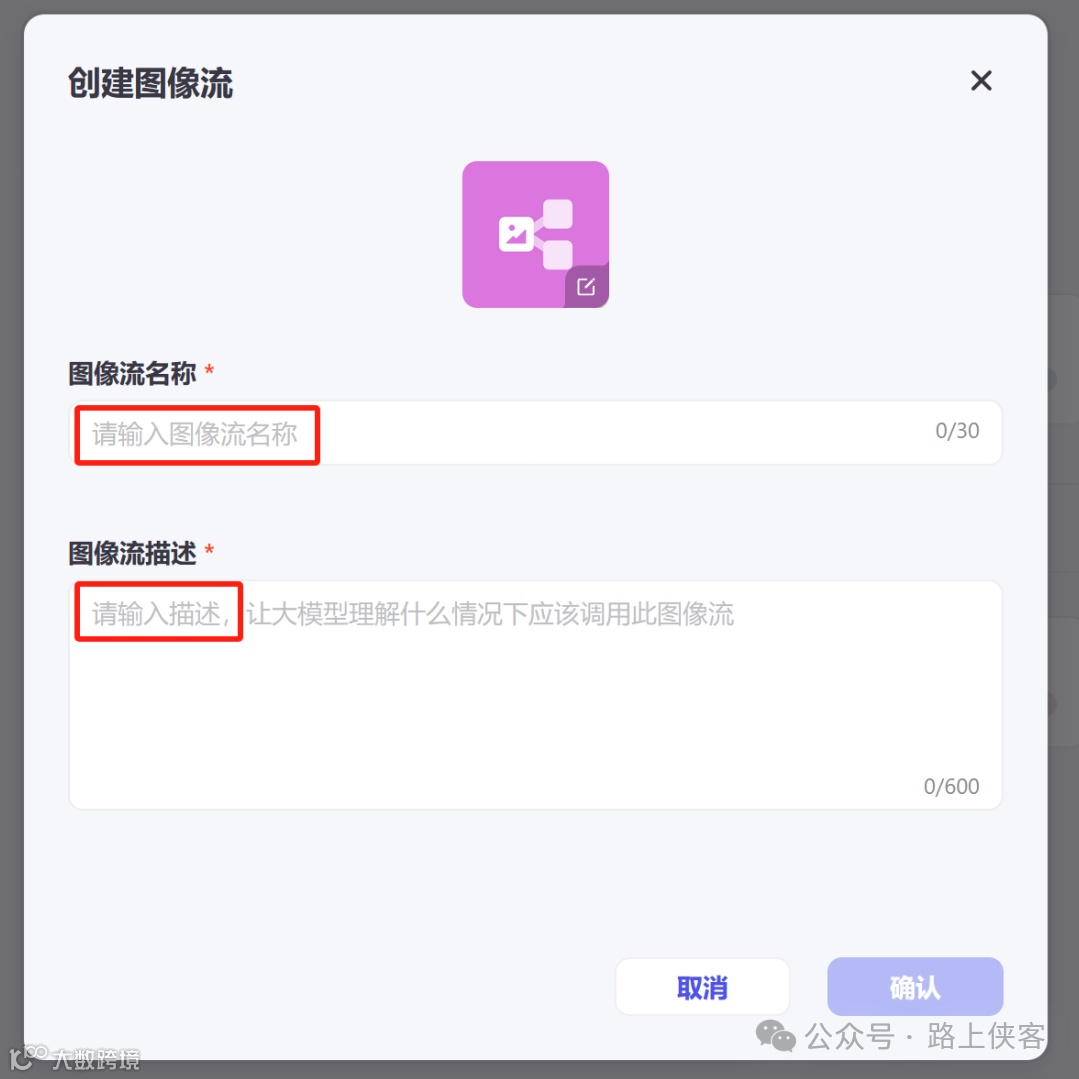Click the 确认 button
Viewport: 1079px width, 1079px height.
915,987
